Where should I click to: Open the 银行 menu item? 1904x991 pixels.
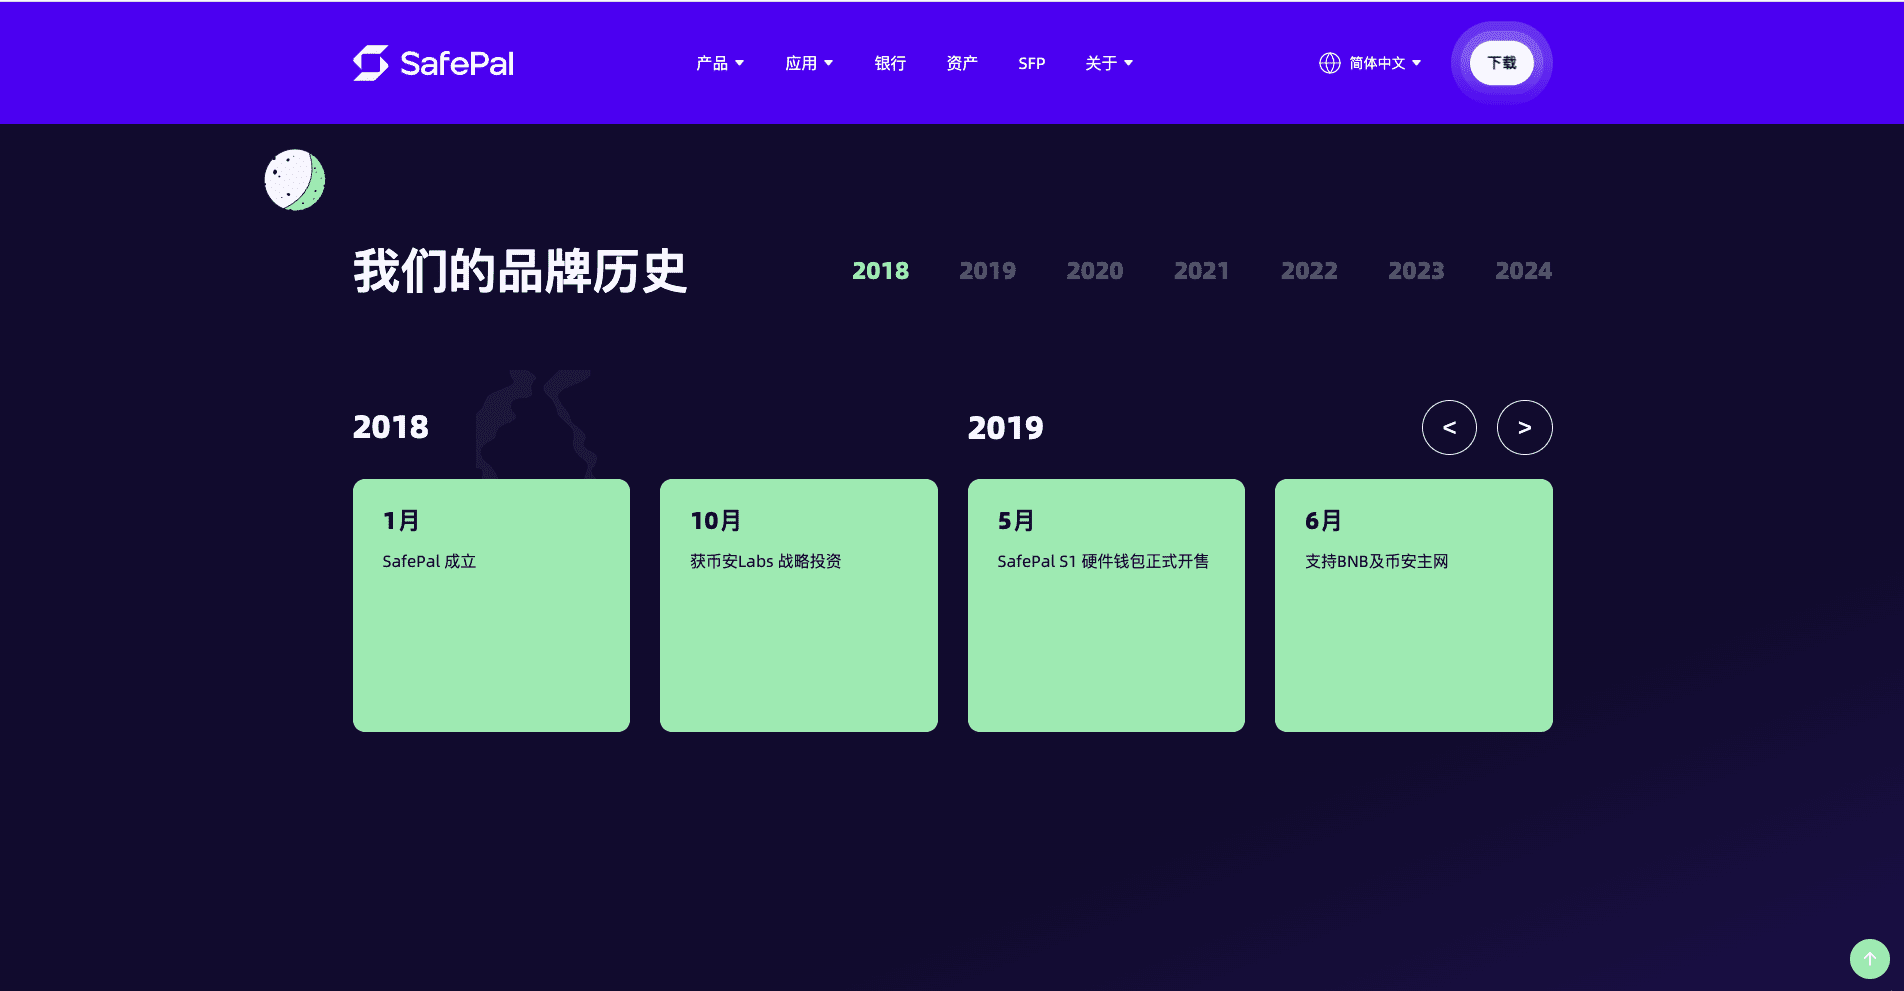(x=890, y=63)
